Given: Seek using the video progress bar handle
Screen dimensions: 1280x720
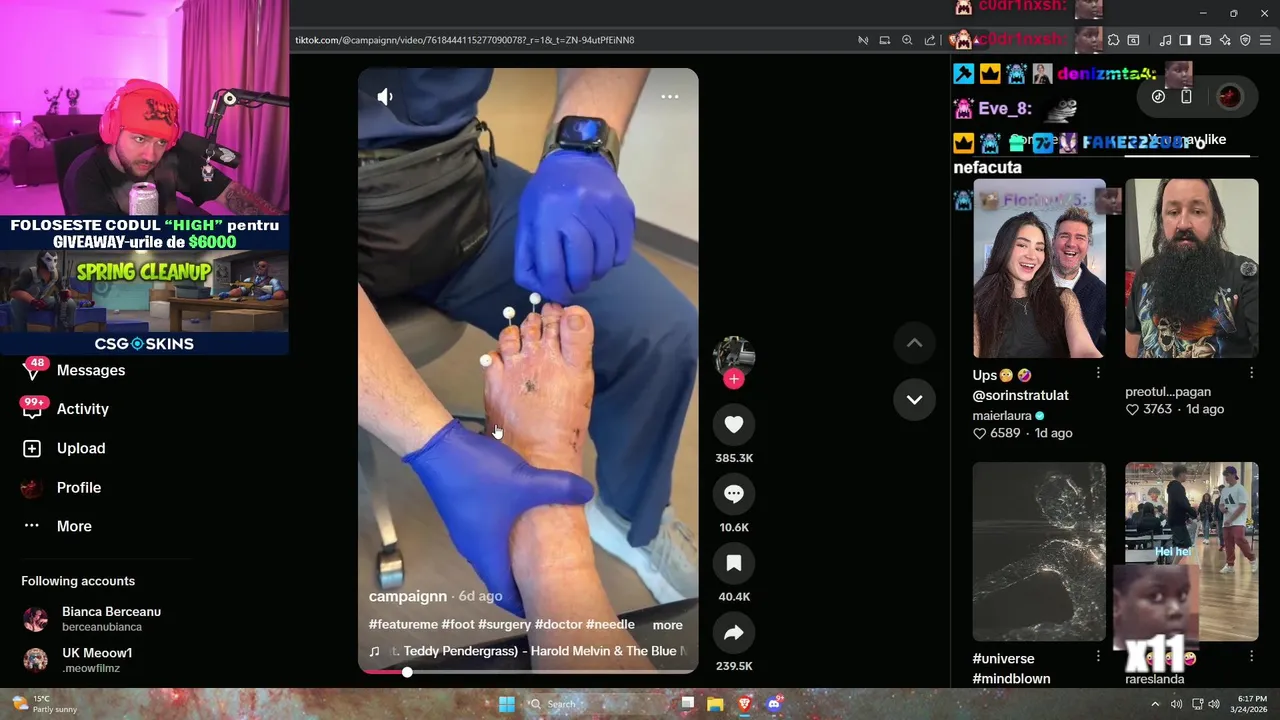Looking at the screenshot, I should pos(407,672).
